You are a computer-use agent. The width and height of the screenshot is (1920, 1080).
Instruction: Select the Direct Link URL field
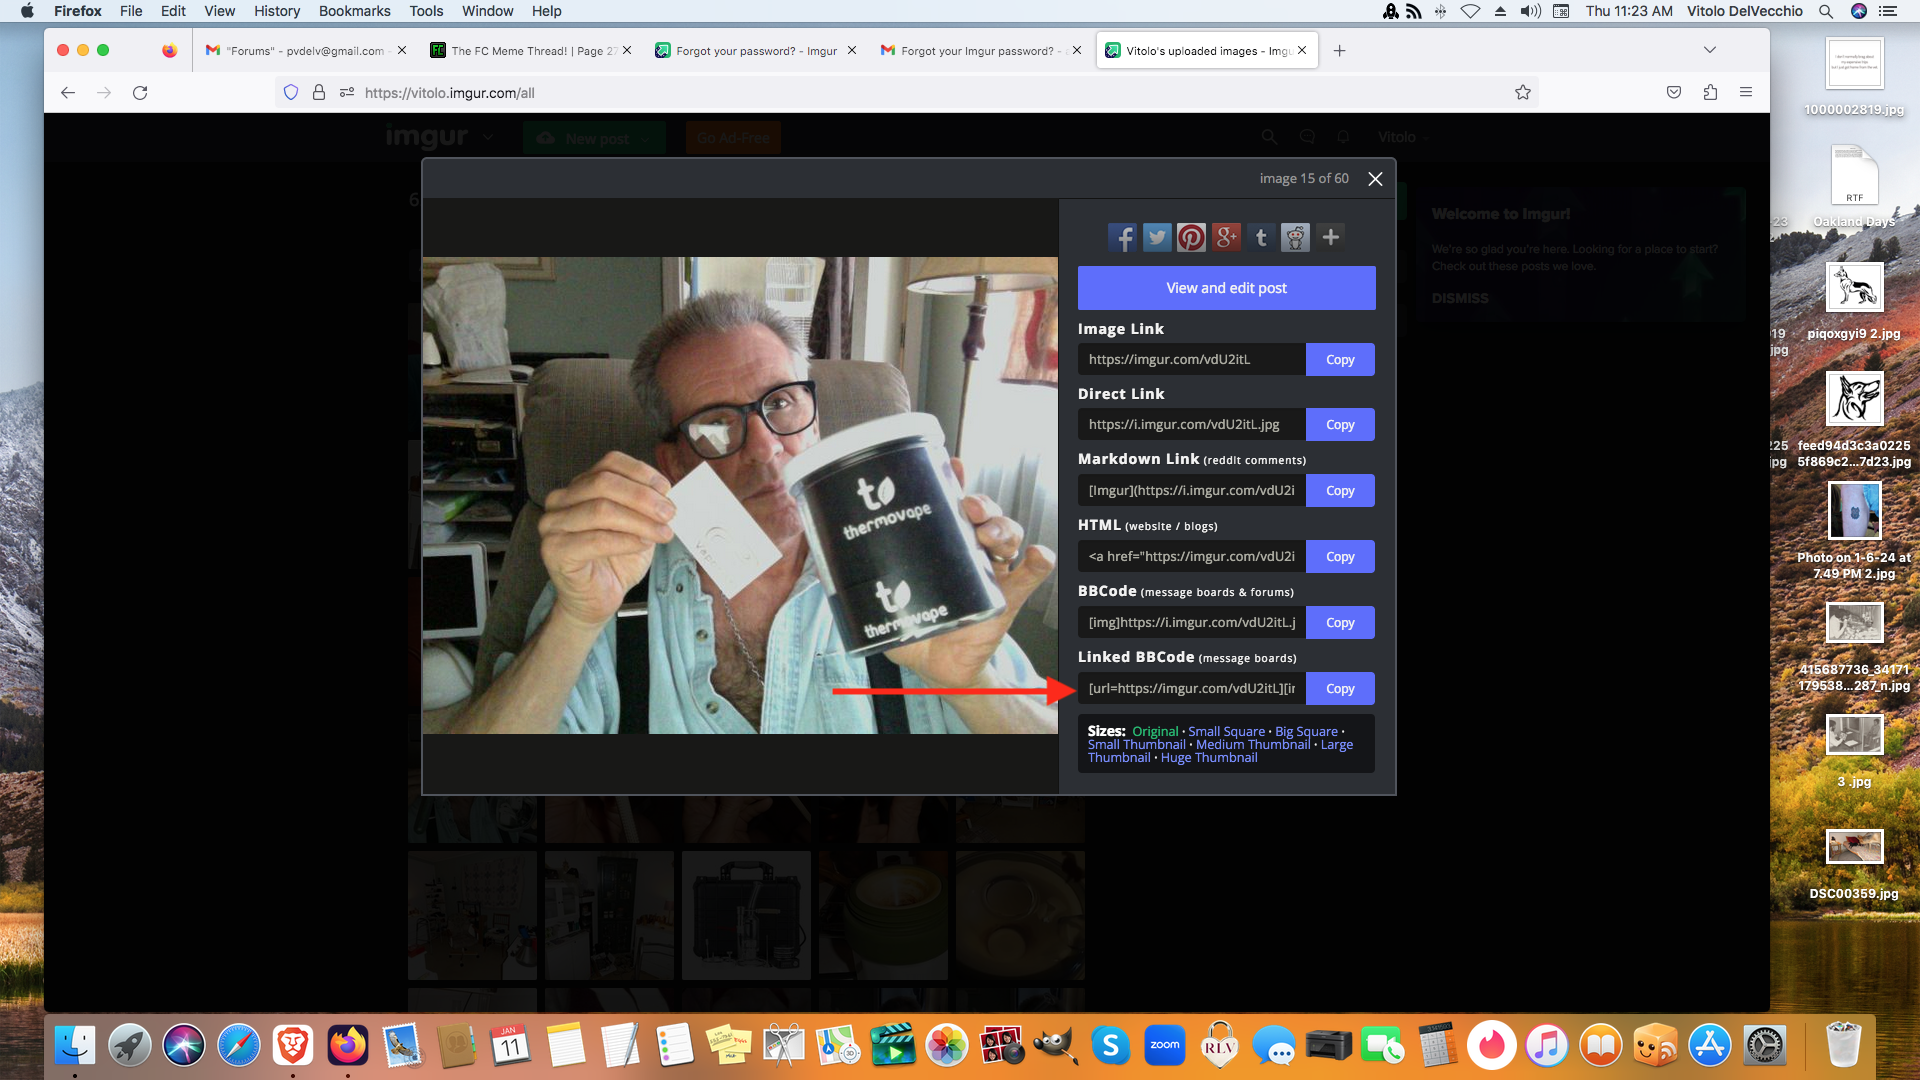(x=1192, y=425)
